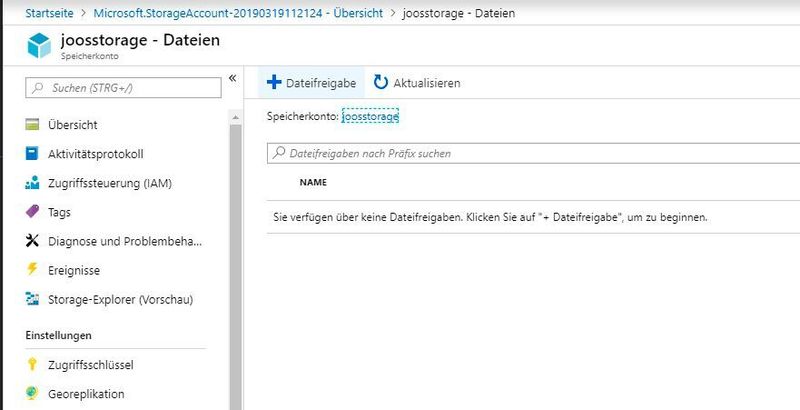Viewport: 800px width, 410px height.
Task: Click the purple Tags icon
Action: coord(32,212)
